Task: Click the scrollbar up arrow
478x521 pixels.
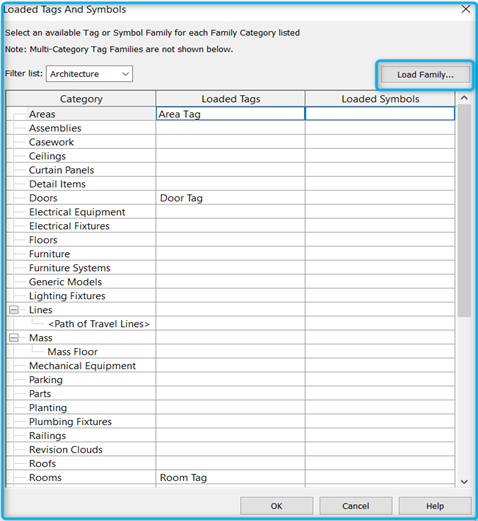Action: [464, 98]
